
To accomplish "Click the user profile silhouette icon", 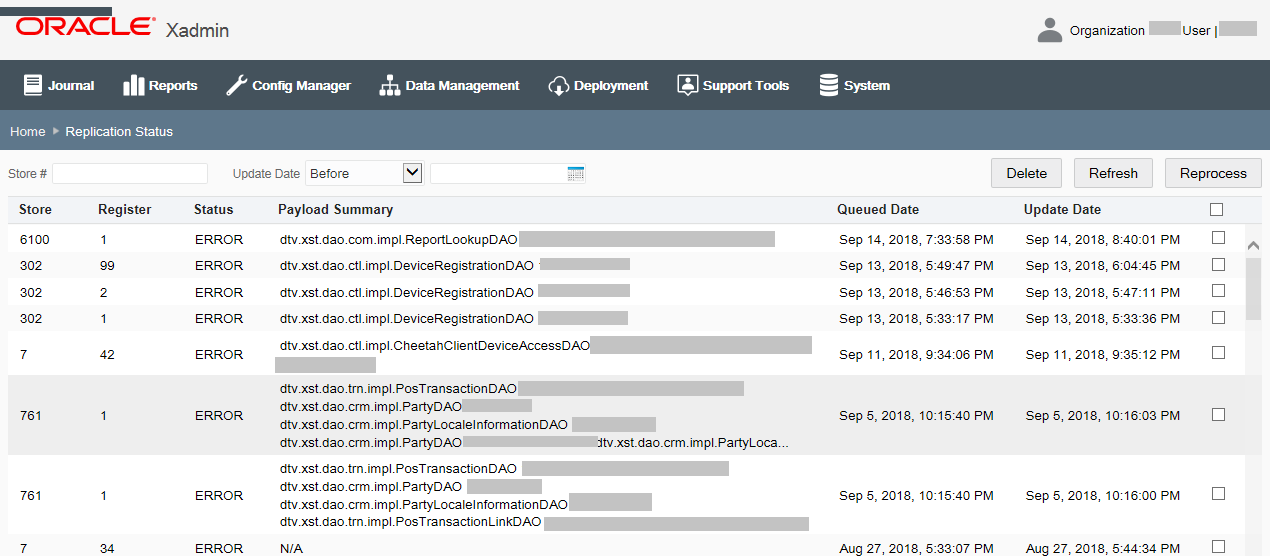I will [1050, 30].
